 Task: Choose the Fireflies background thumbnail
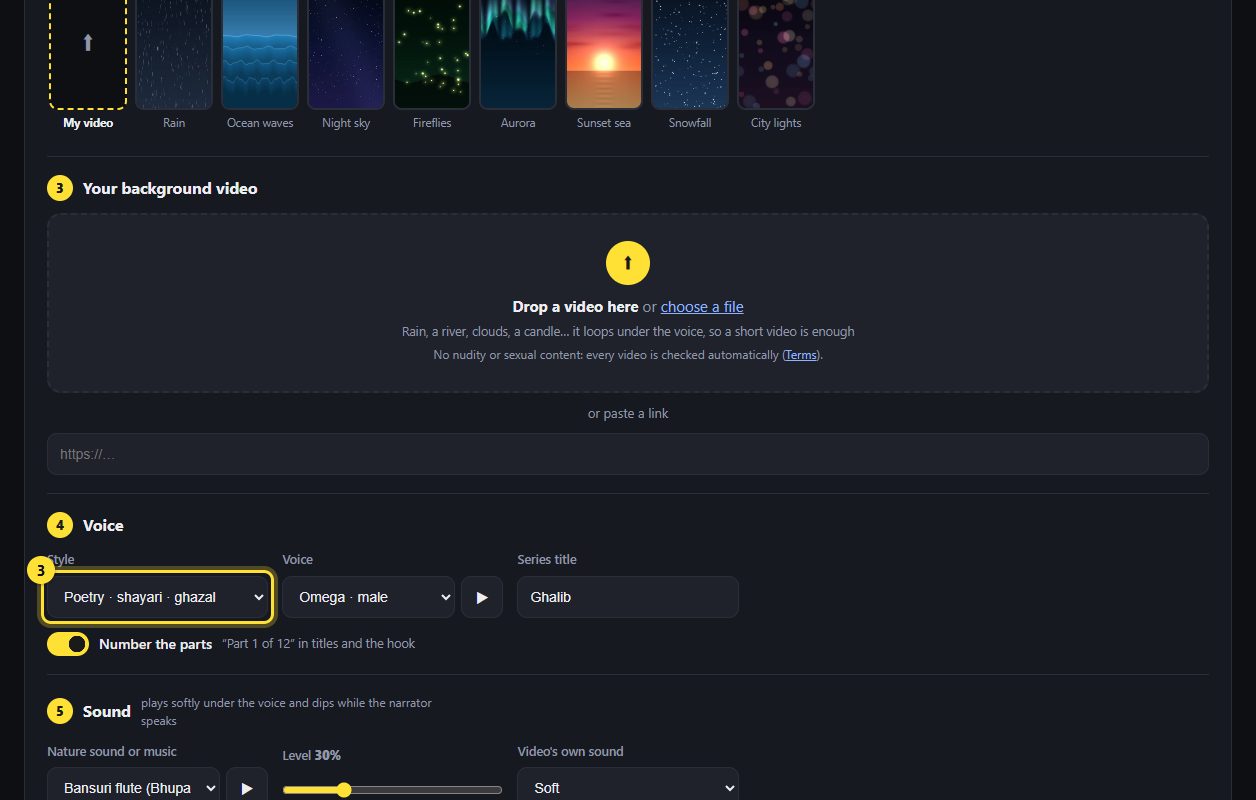432,54
